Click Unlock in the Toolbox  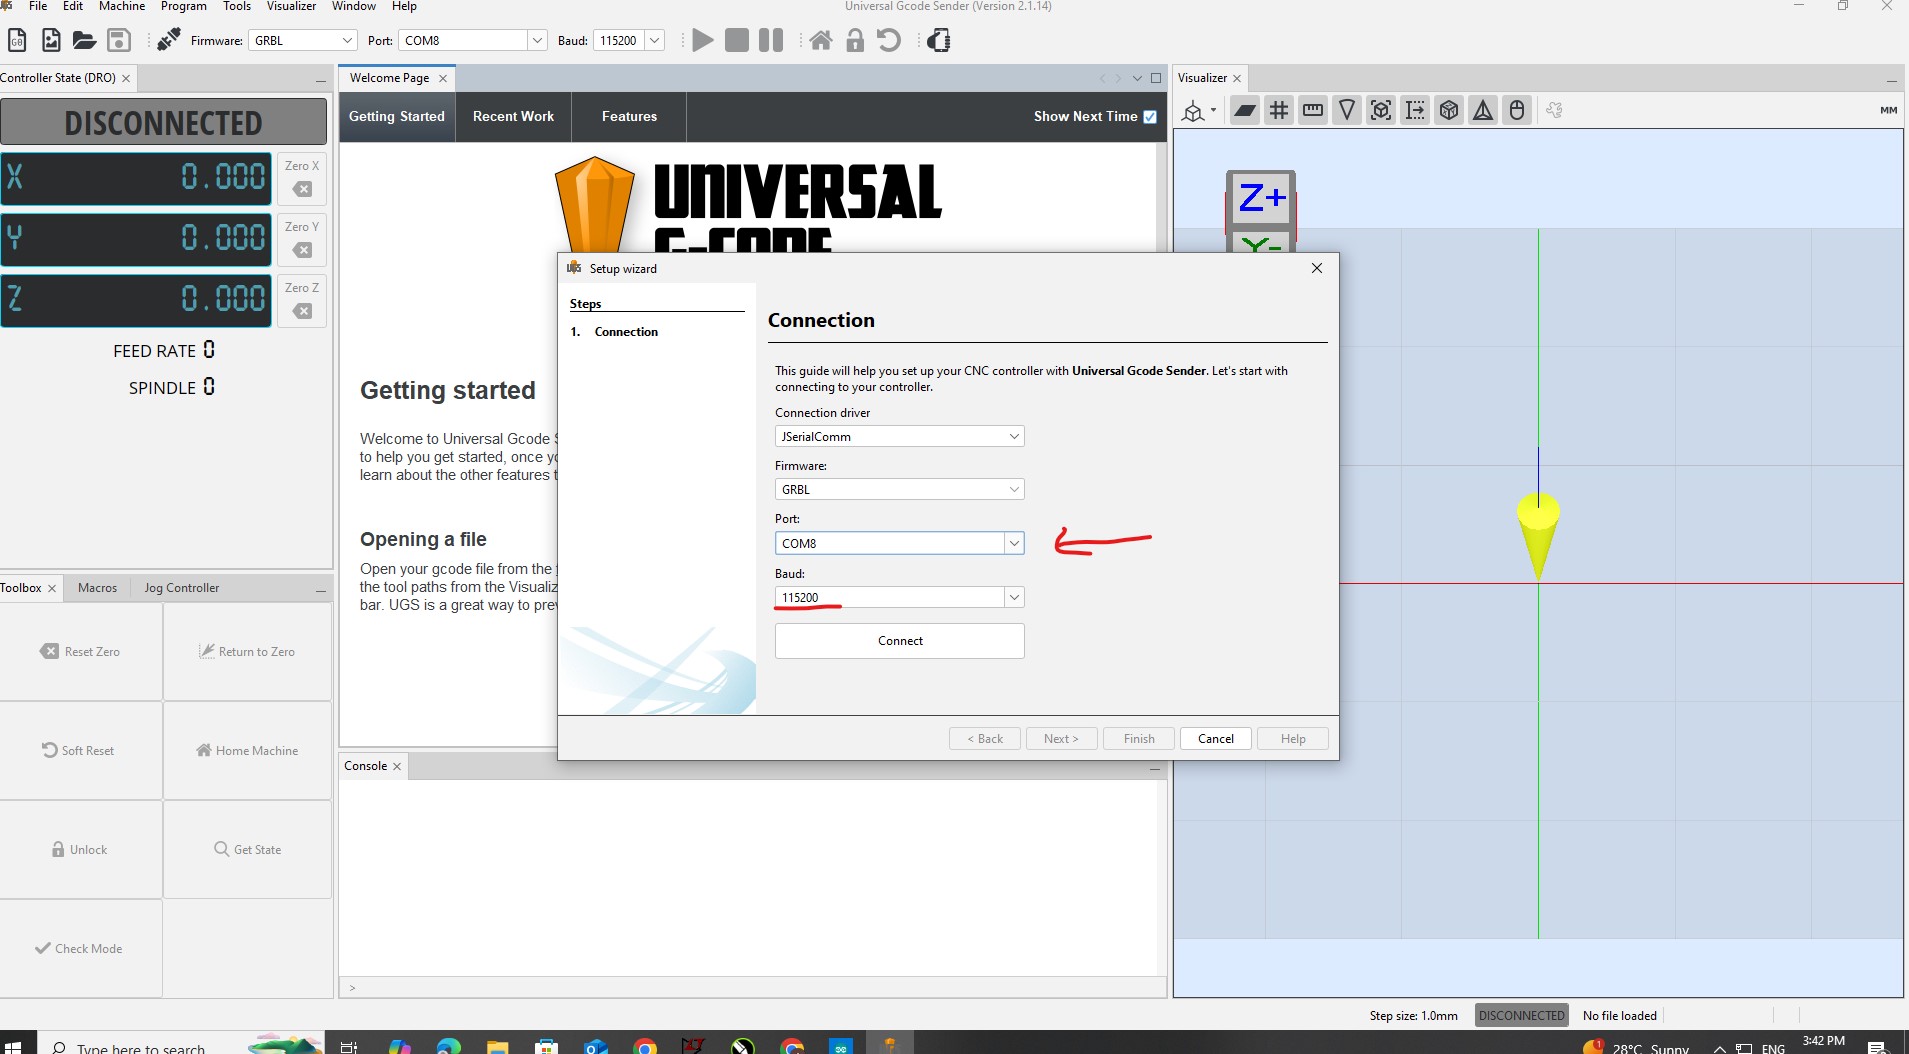click(80, 849)
